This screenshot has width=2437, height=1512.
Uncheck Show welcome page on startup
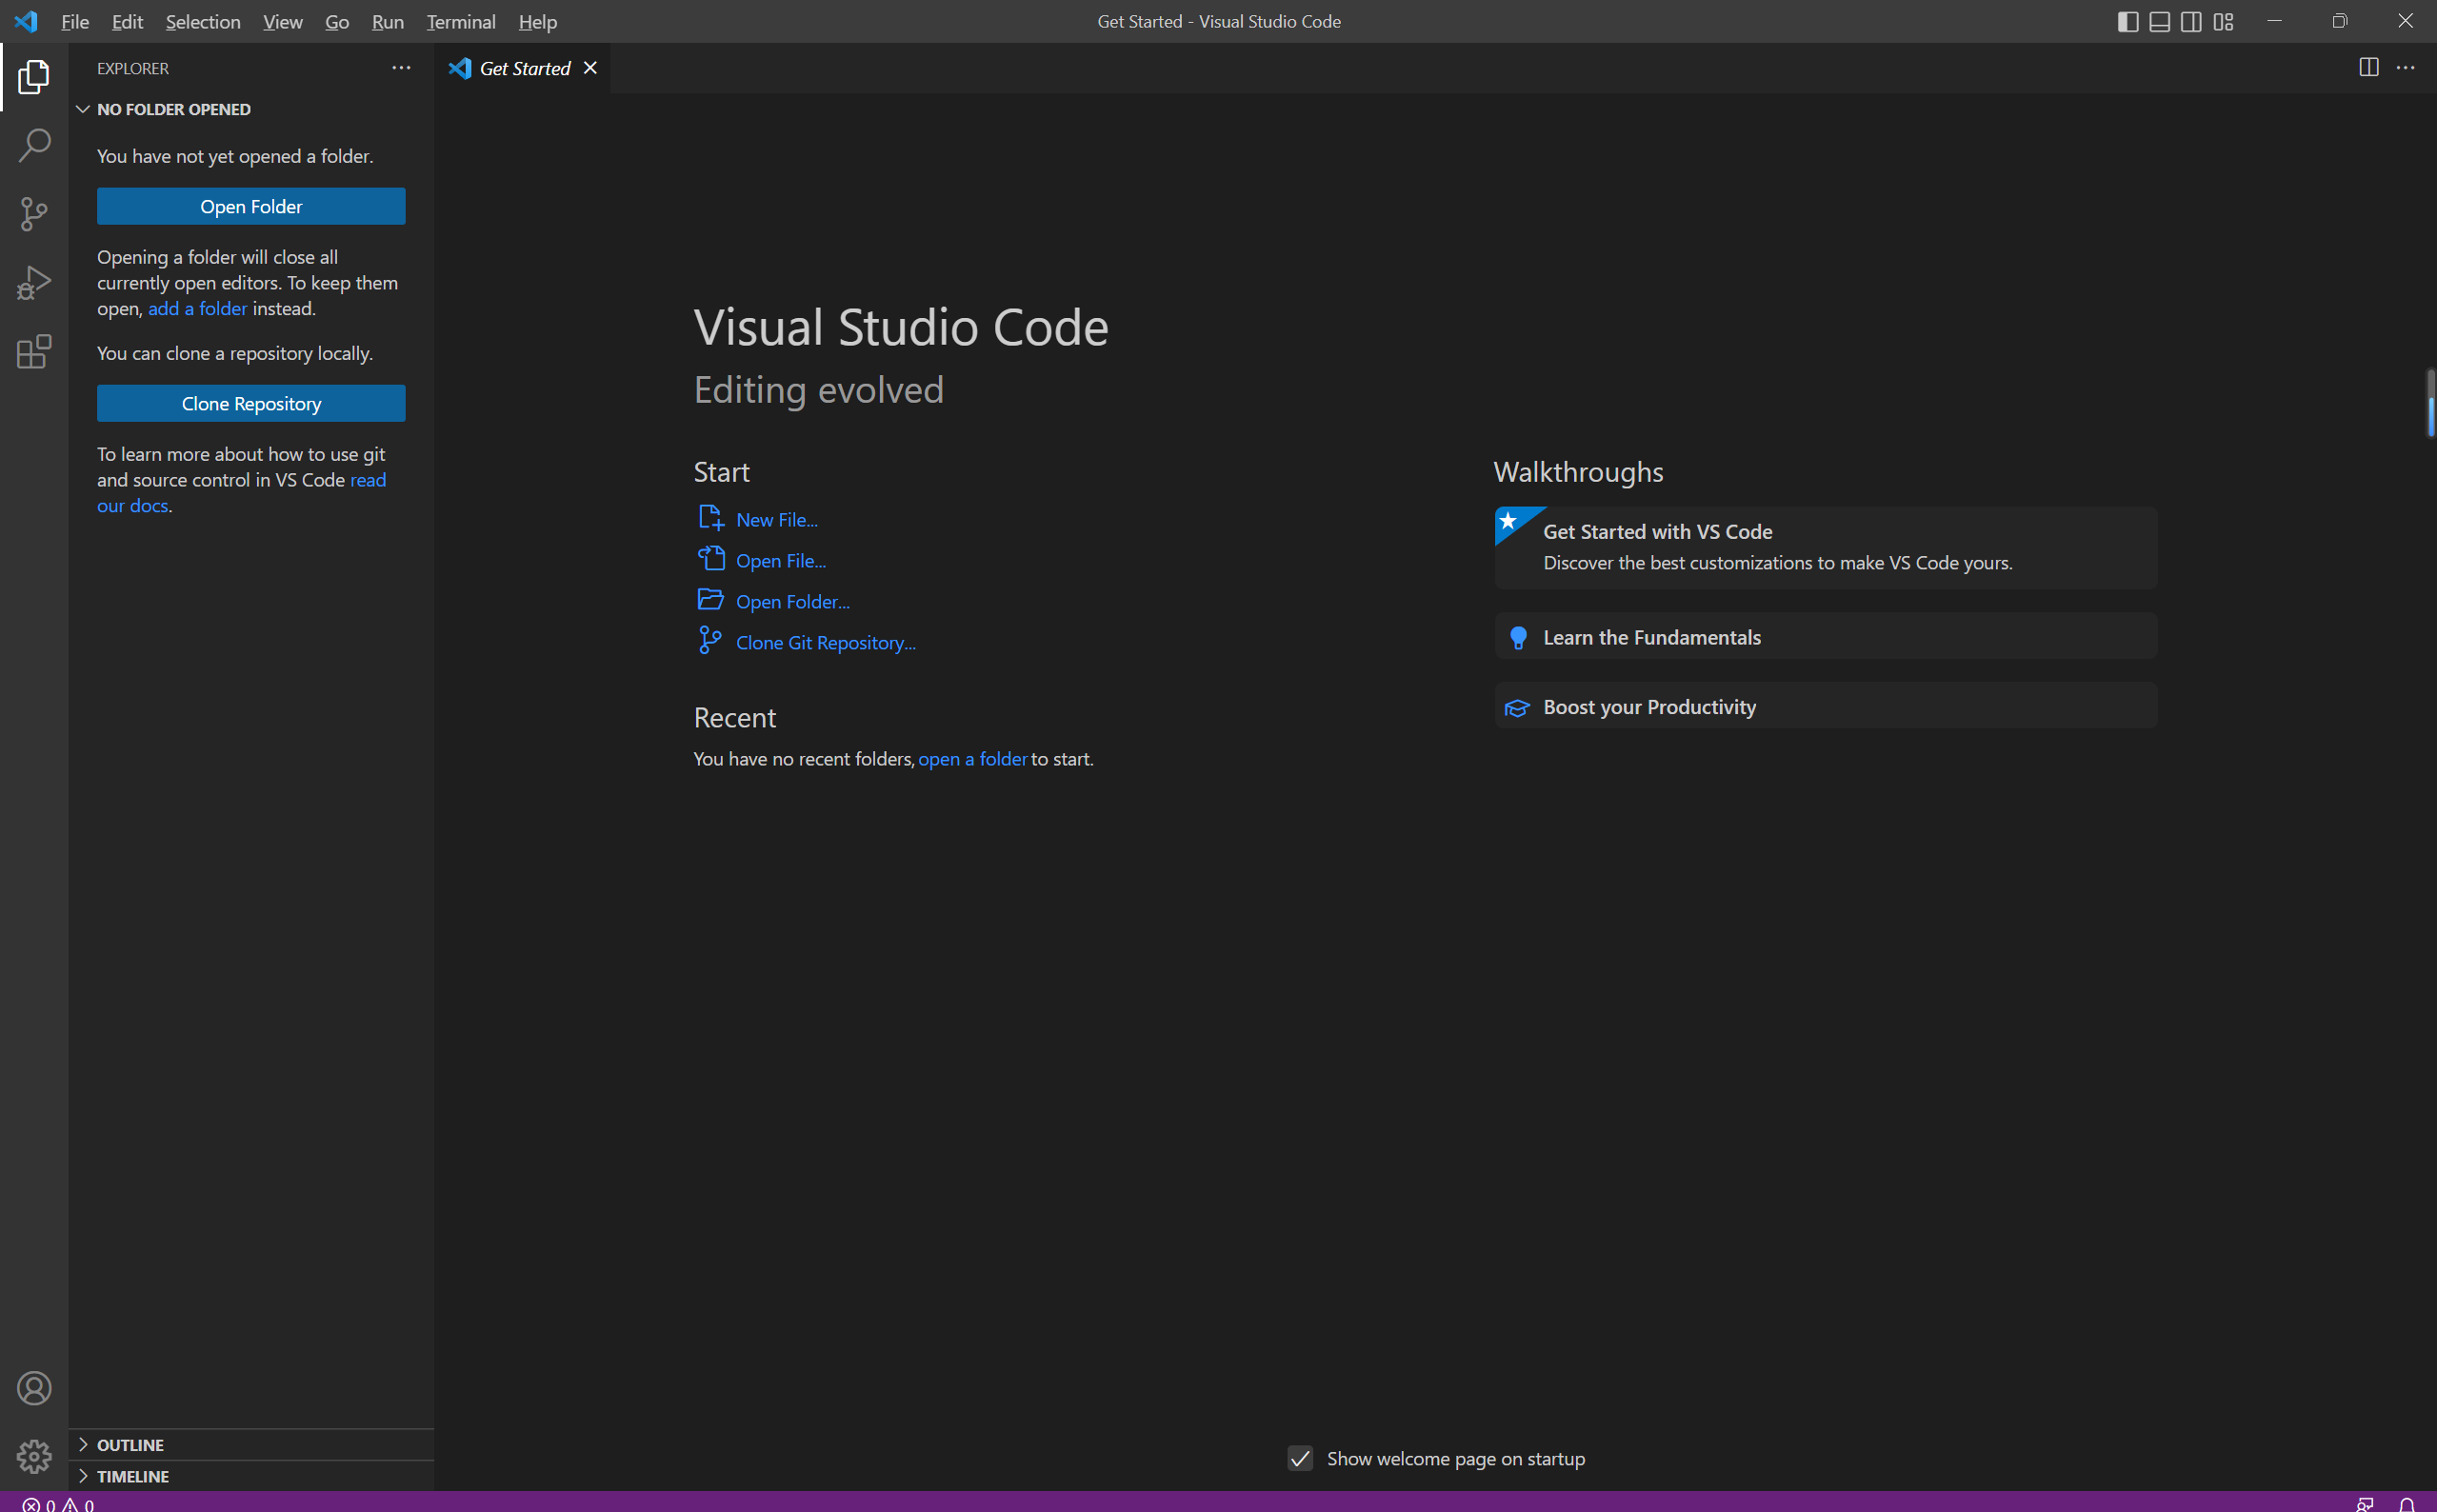pos(1299,1459)
